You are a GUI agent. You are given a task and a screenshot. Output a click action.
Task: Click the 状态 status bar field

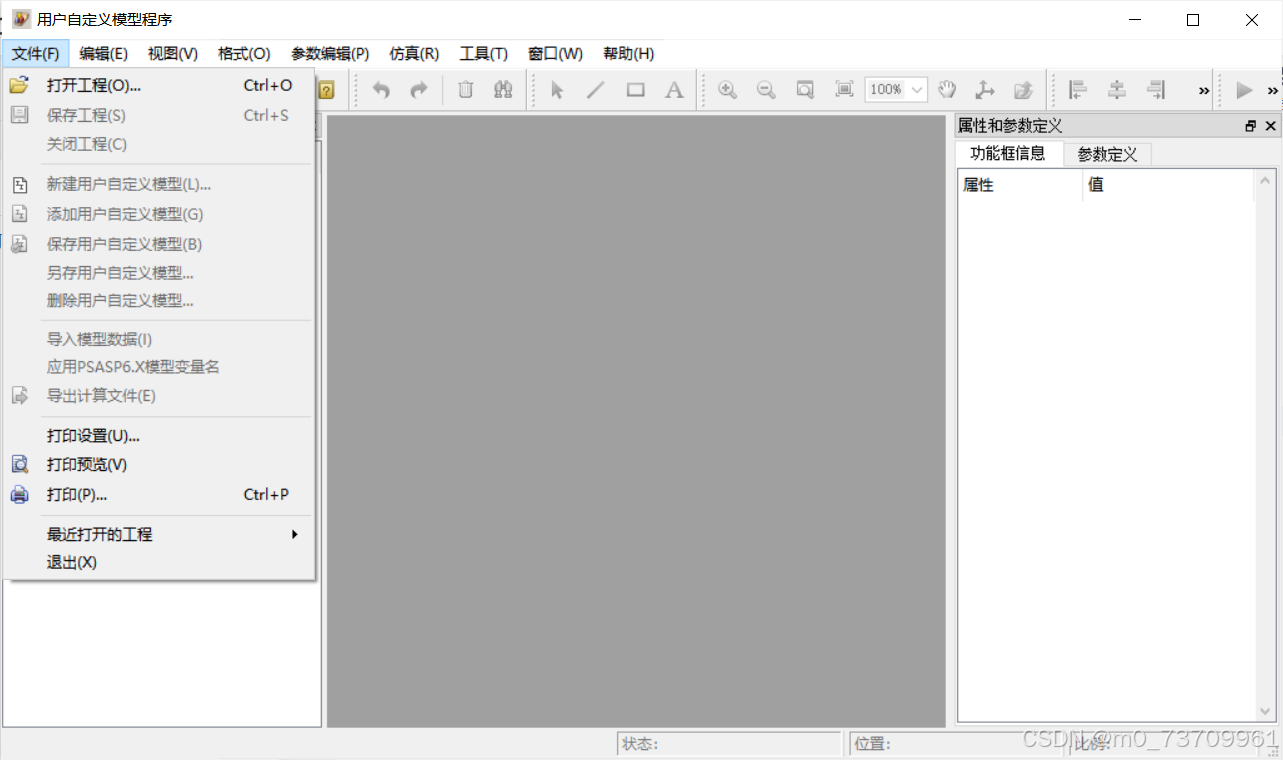[x=730, y=743]
